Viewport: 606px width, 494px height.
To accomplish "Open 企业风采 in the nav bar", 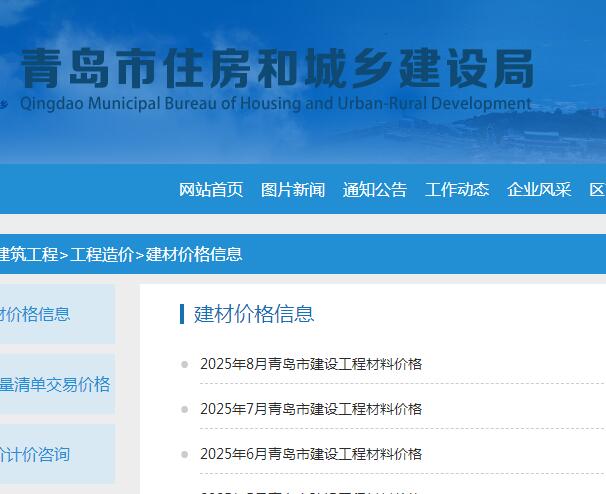I will [x=539, y=190].
